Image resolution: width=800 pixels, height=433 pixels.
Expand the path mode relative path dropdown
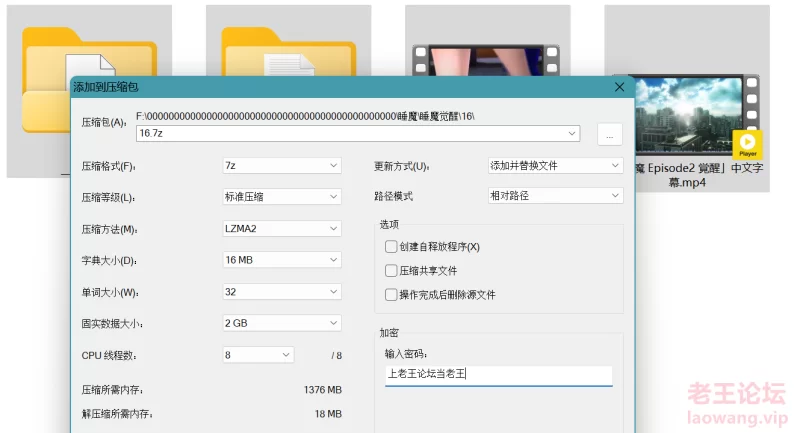pos(554,197)
